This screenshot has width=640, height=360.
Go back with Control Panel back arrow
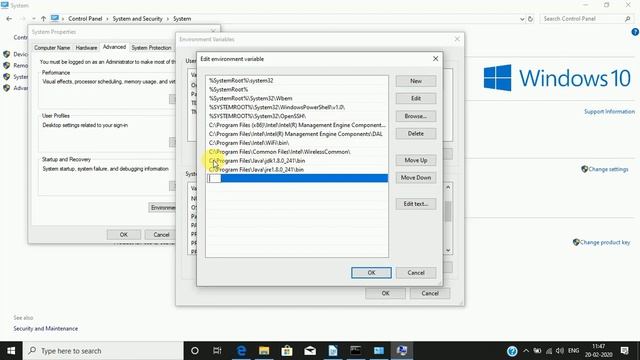tap(9, 19)
